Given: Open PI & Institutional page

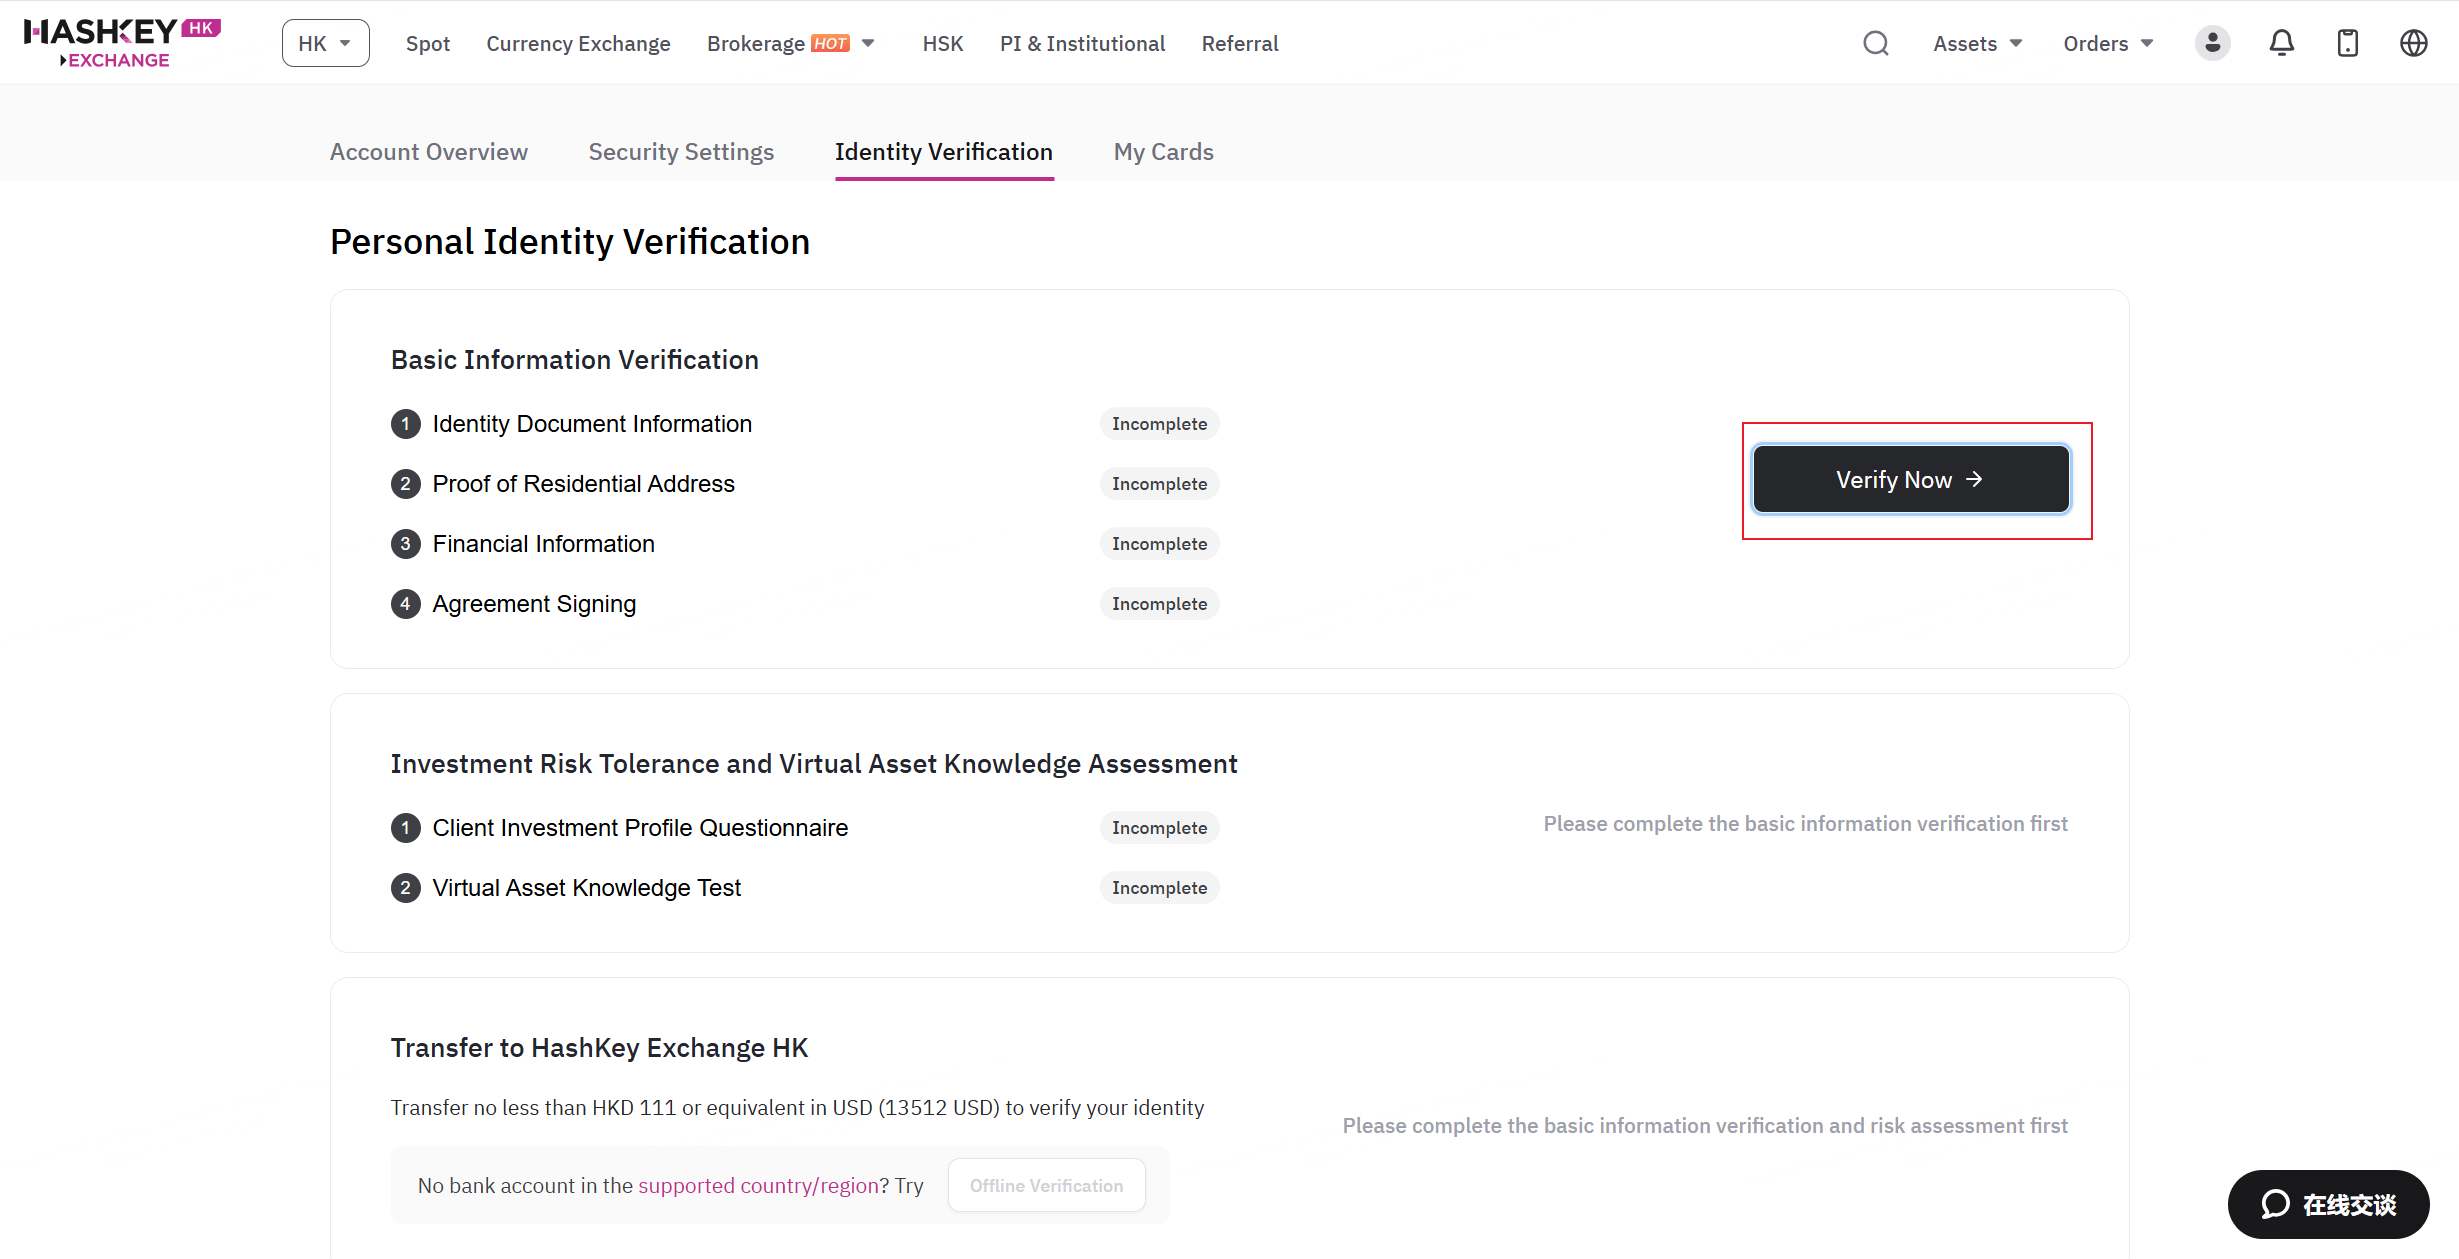Looking at the screenshot, I should (x=1082, y=43).
